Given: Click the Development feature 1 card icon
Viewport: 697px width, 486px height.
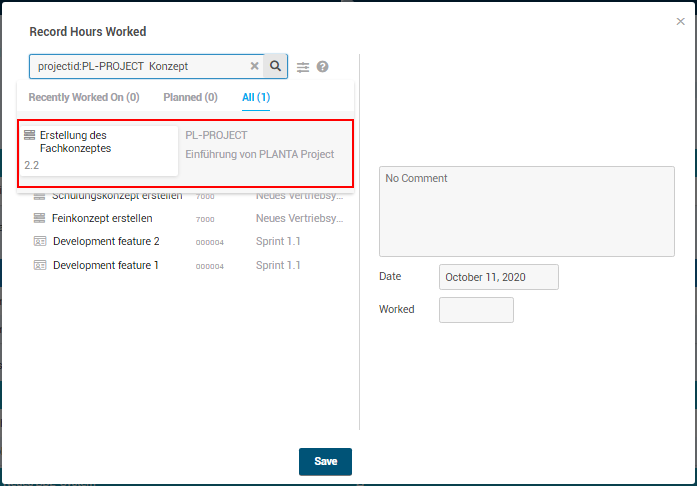Looking at the screenshot, I should (40, 266).
